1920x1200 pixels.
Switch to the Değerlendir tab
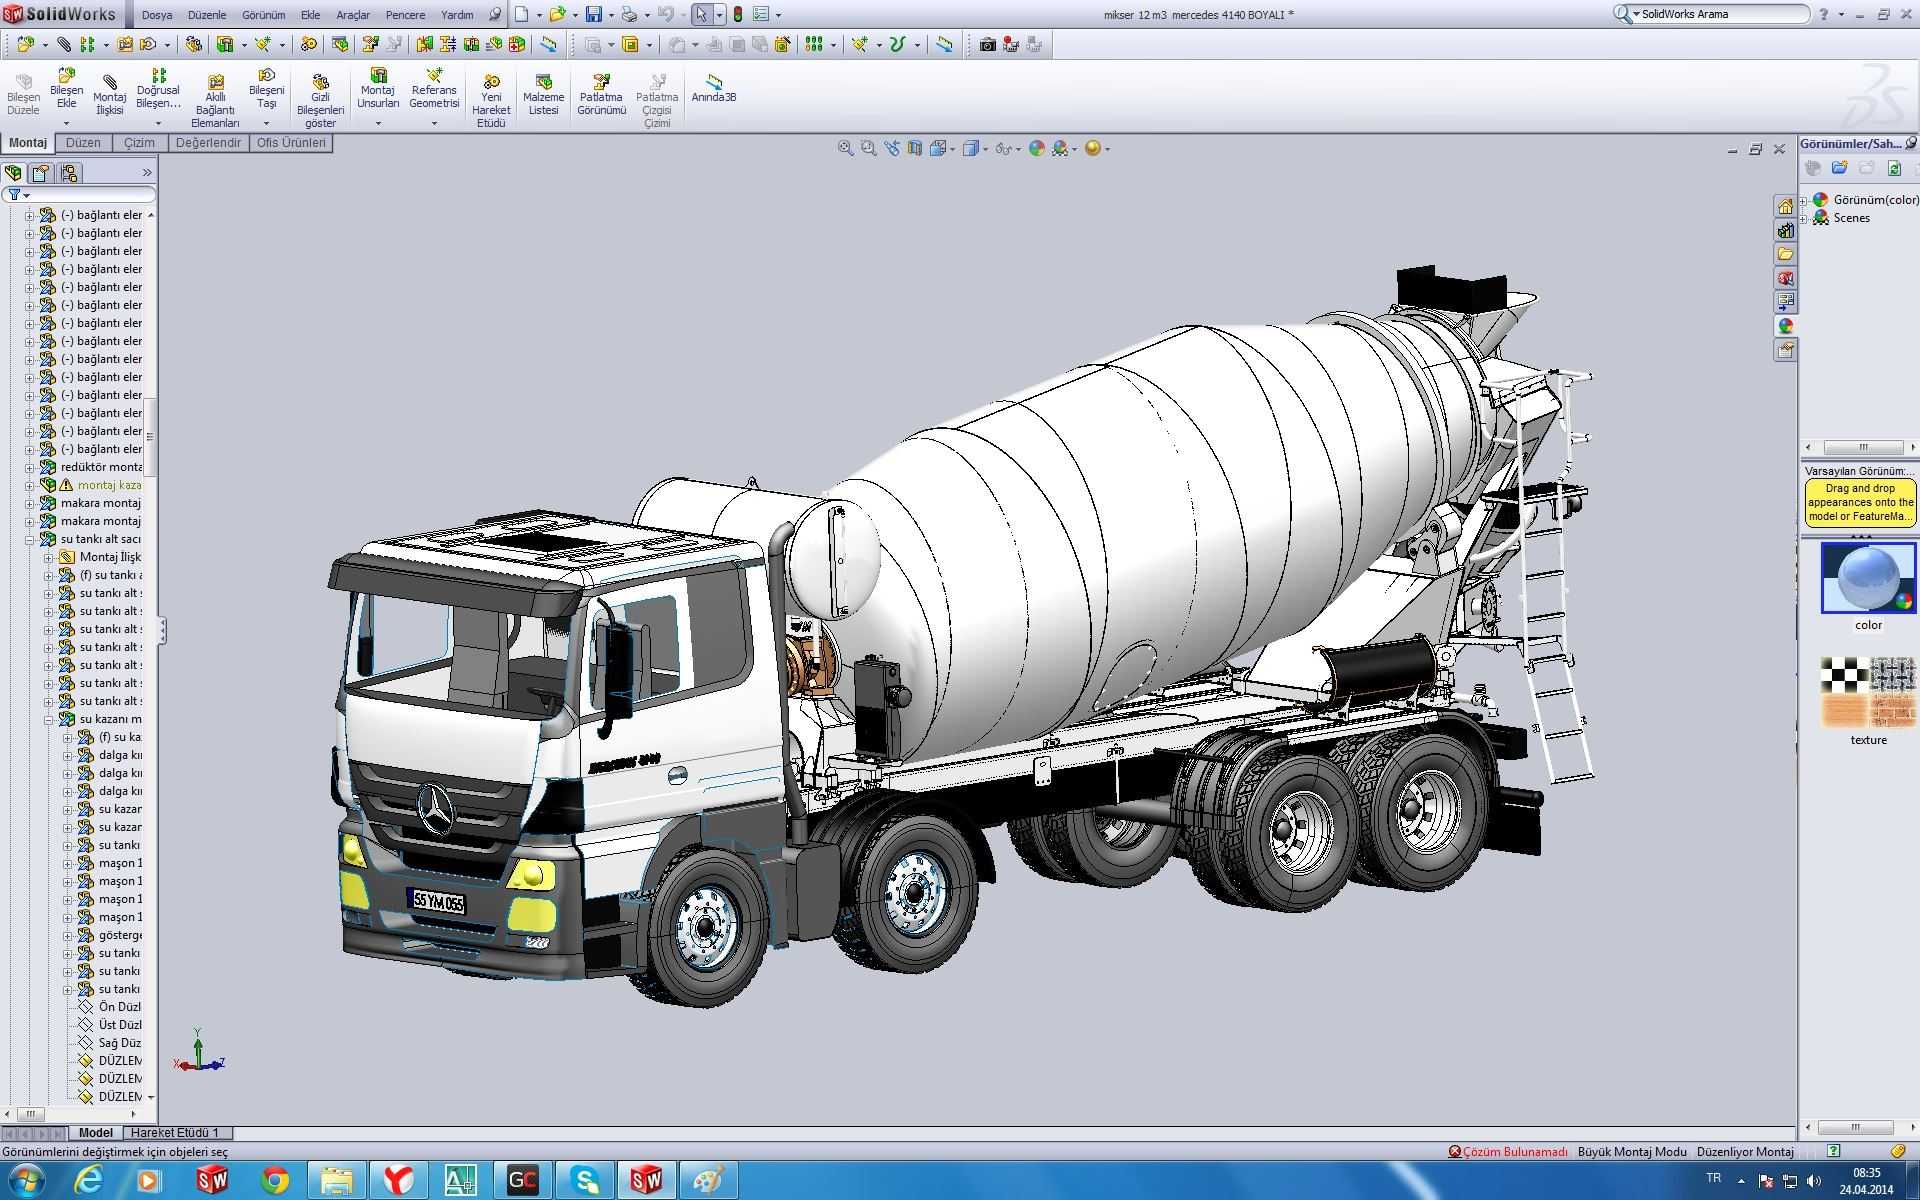click(208, 143)
